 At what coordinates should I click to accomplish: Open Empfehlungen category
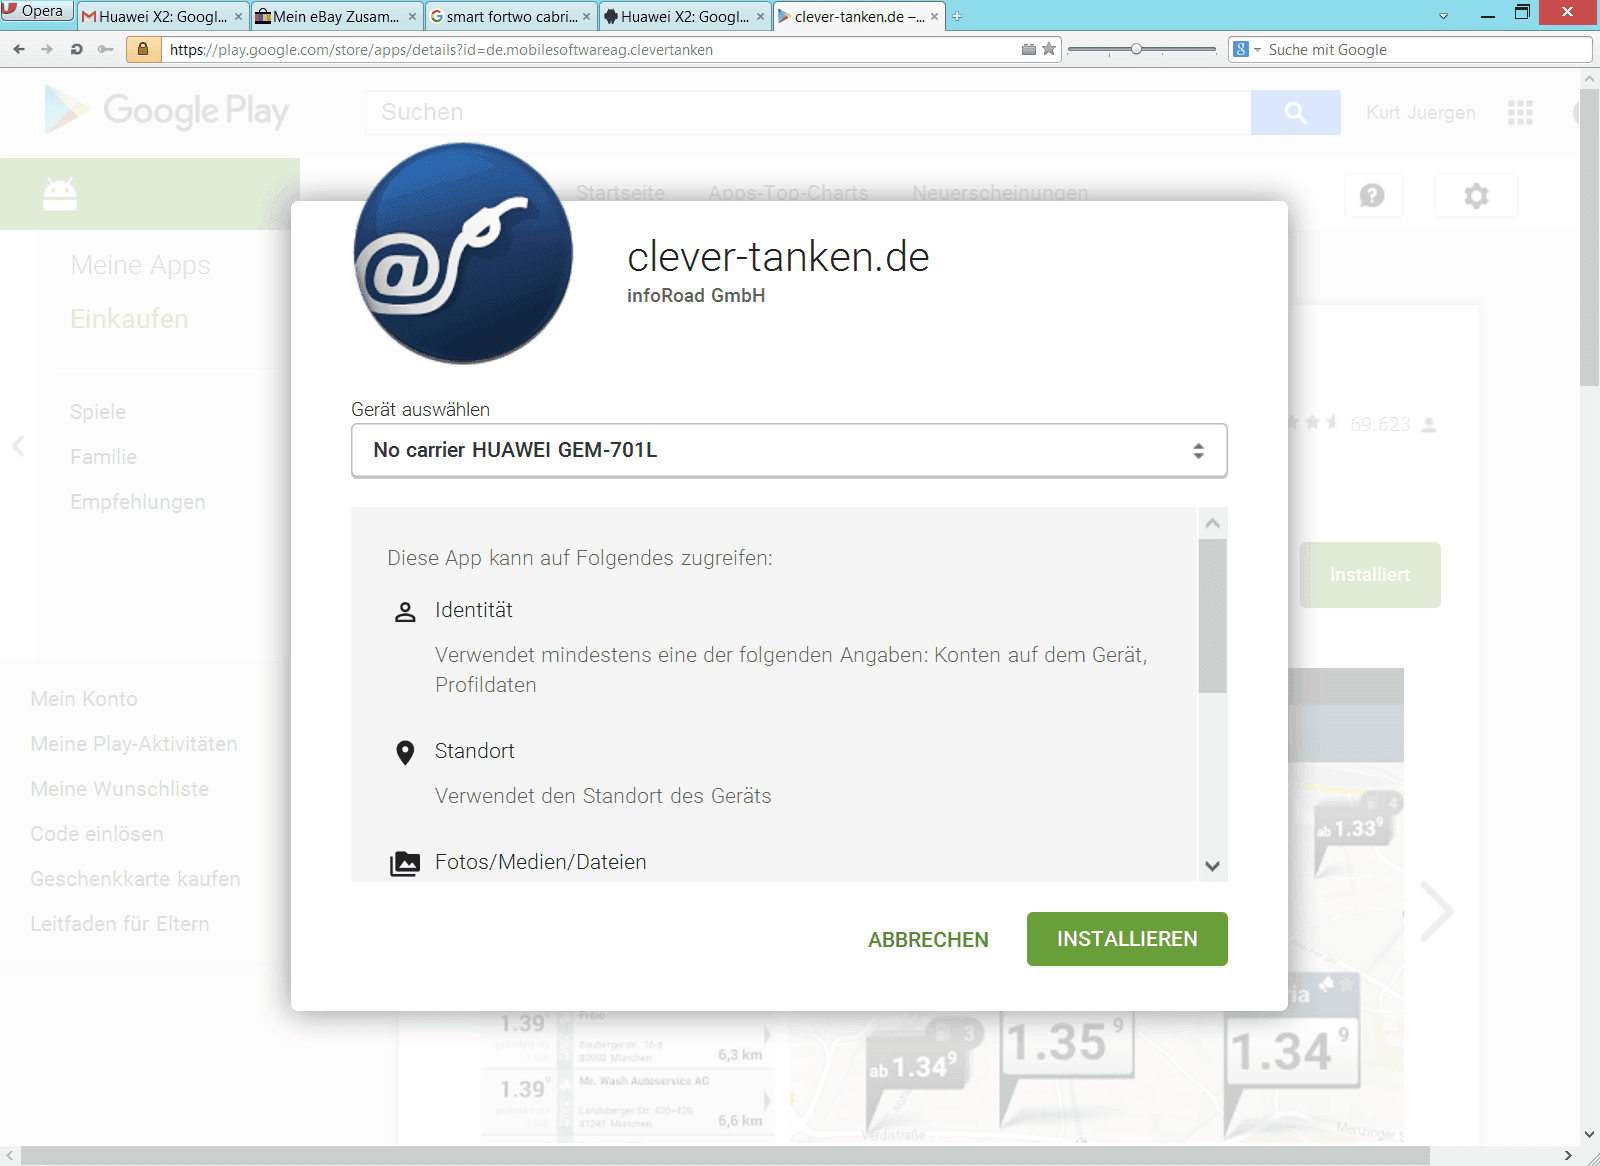point(138,502)
